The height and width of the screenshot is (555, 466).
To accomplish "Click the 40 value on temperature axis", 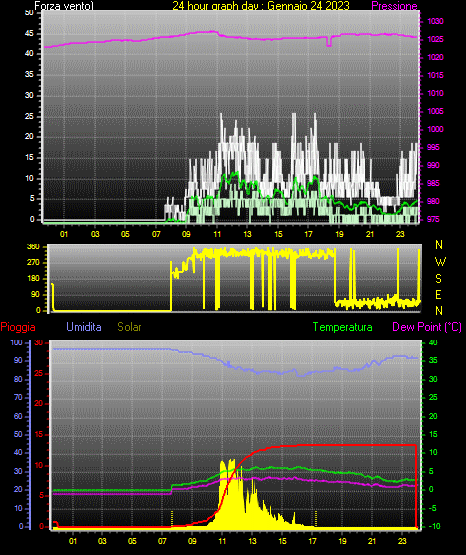I will 433,343.
